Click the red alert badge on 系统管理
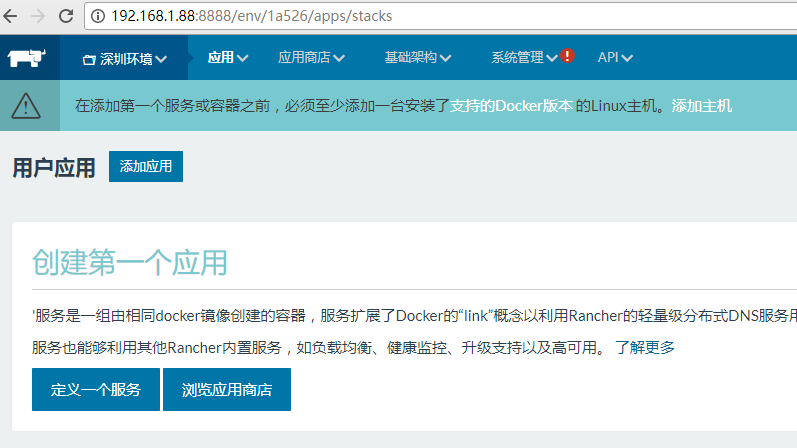Screen dimensions: 797x448 [x=568, y=55]
